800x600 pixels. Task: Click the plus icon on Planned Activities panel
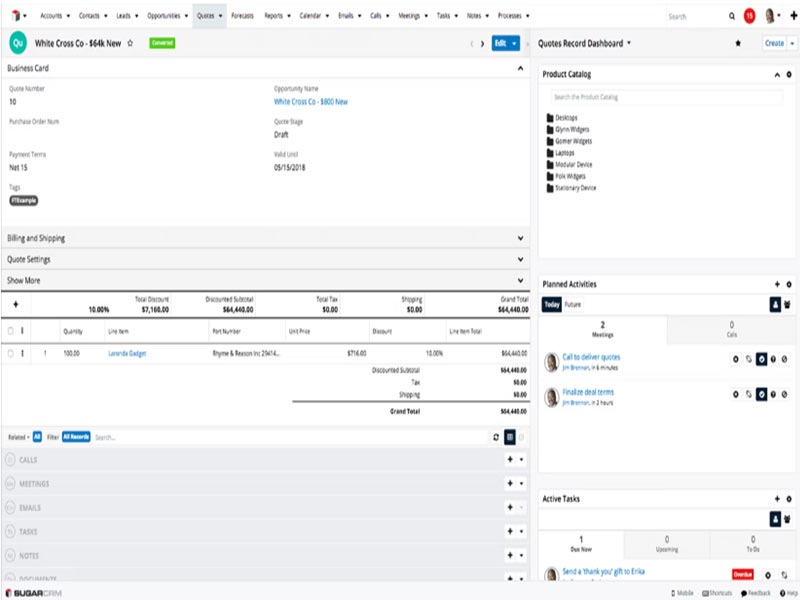pos(776,285)
